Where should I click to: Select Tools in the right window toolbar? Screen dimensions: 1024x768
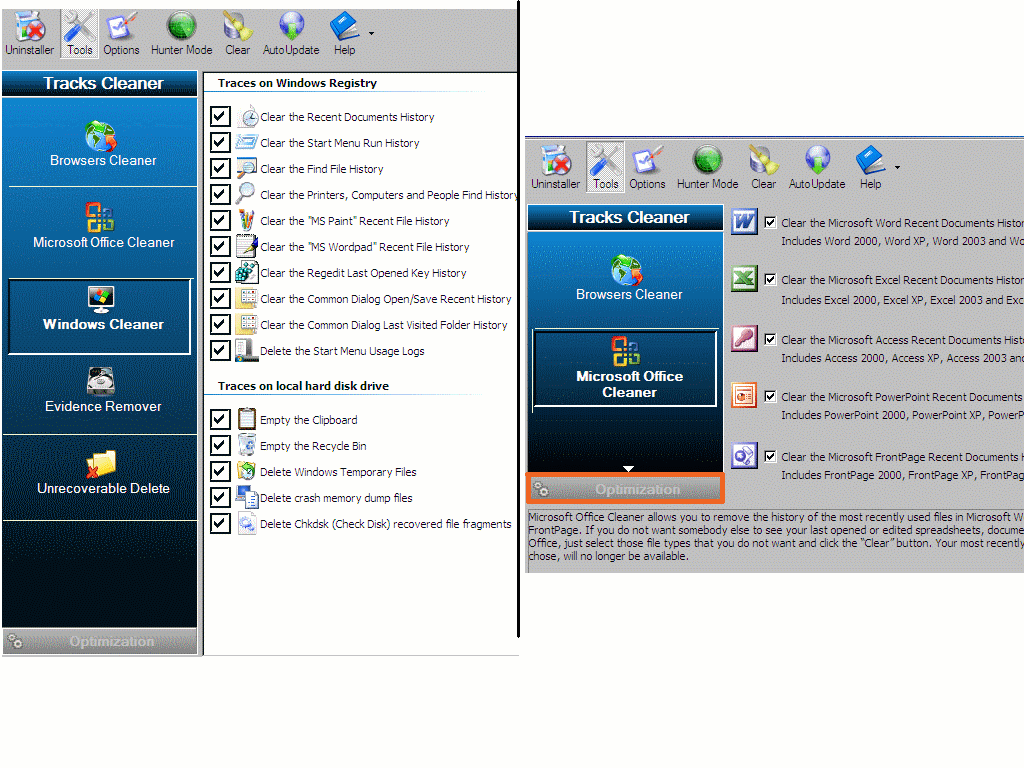(605, 167)
